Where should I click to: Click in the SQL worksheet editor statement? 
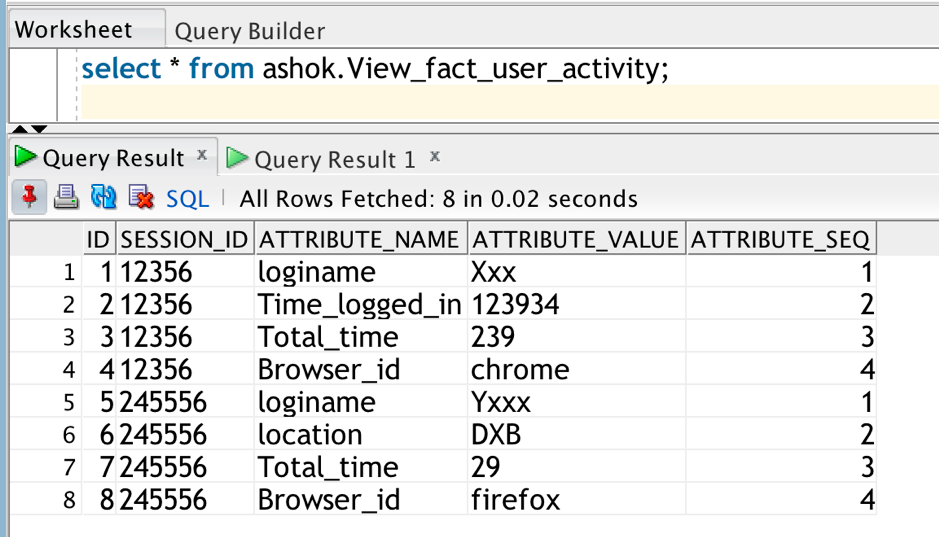point(375,68)
